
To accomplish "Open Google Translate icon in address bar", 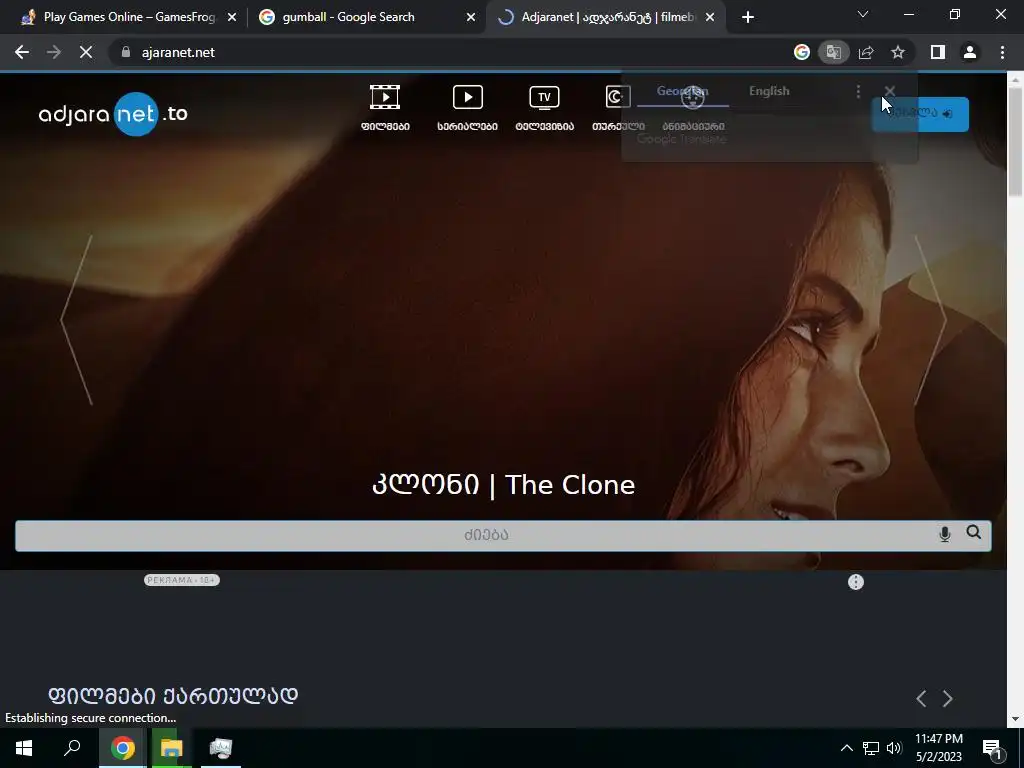I will pos(833,52).
